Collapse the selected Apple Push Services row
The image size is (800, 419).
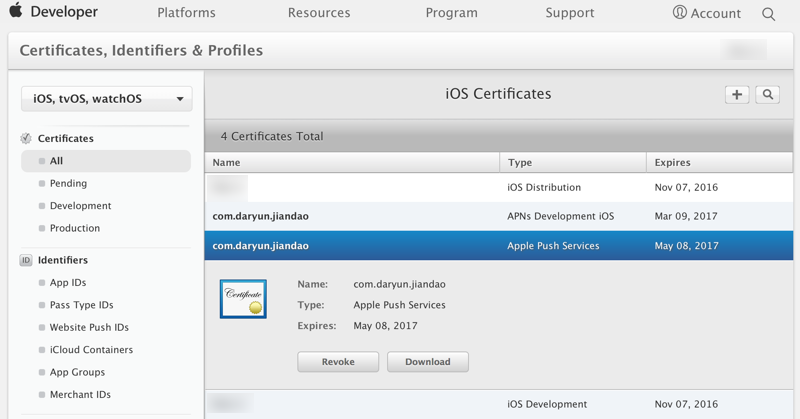[498, 246]
